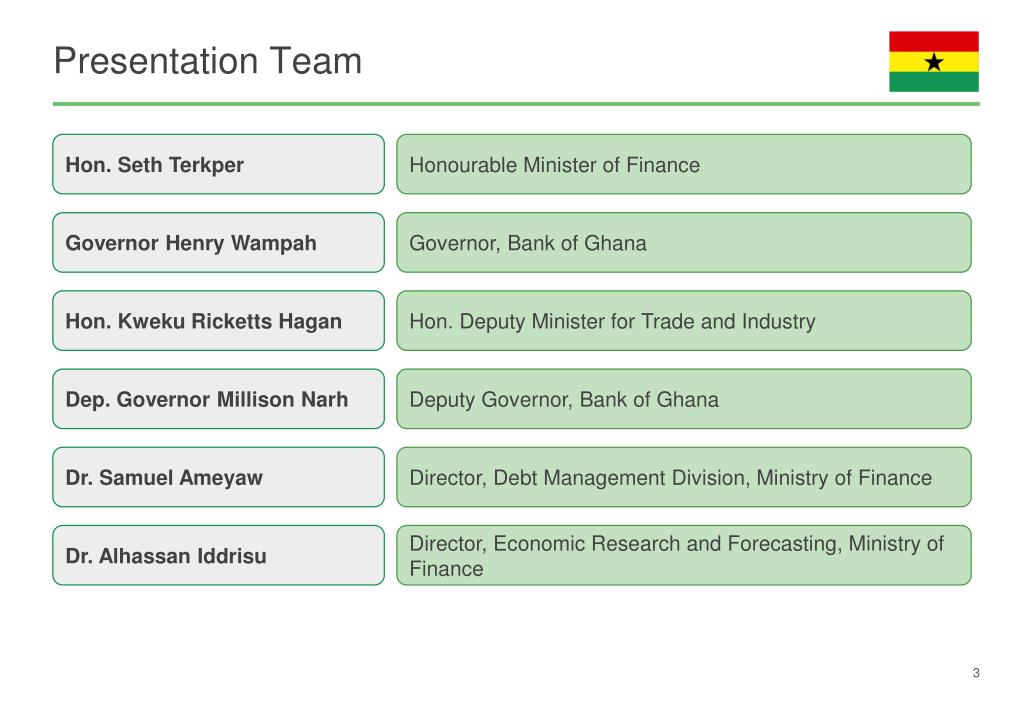Viewport: 1023px width, 708px height.
Task: Click the green stripe of the flag
Action: [934, 82]
